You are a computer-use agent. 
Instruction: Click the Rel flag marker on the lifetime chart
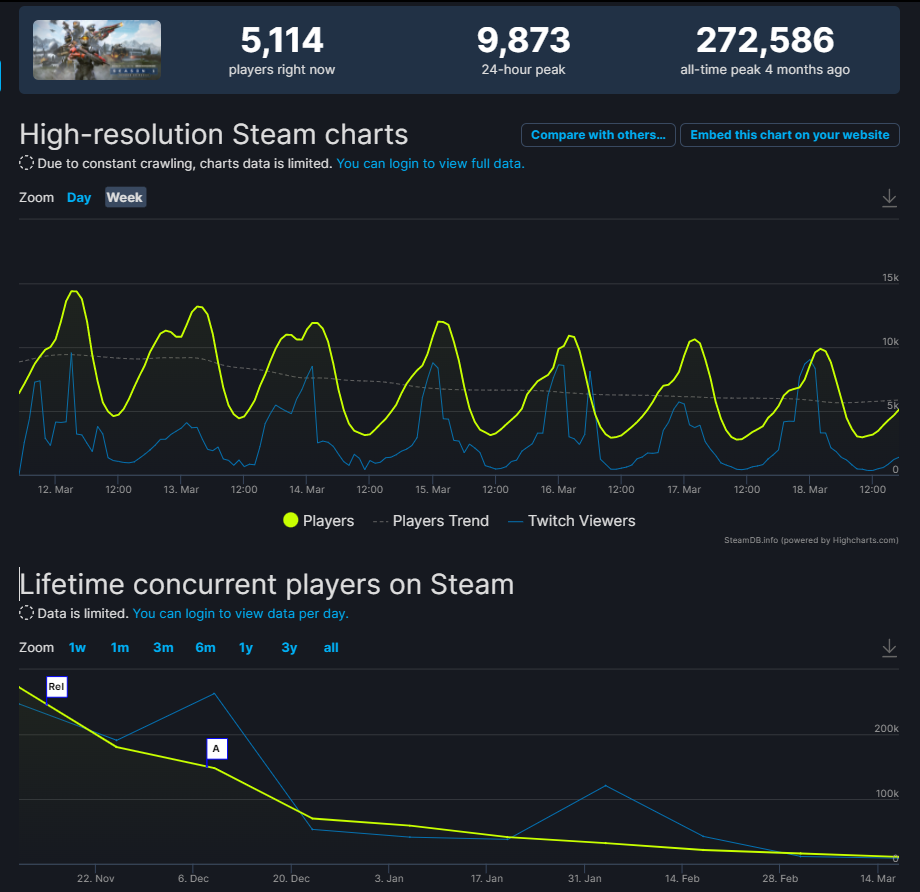[x=56, y=687]
